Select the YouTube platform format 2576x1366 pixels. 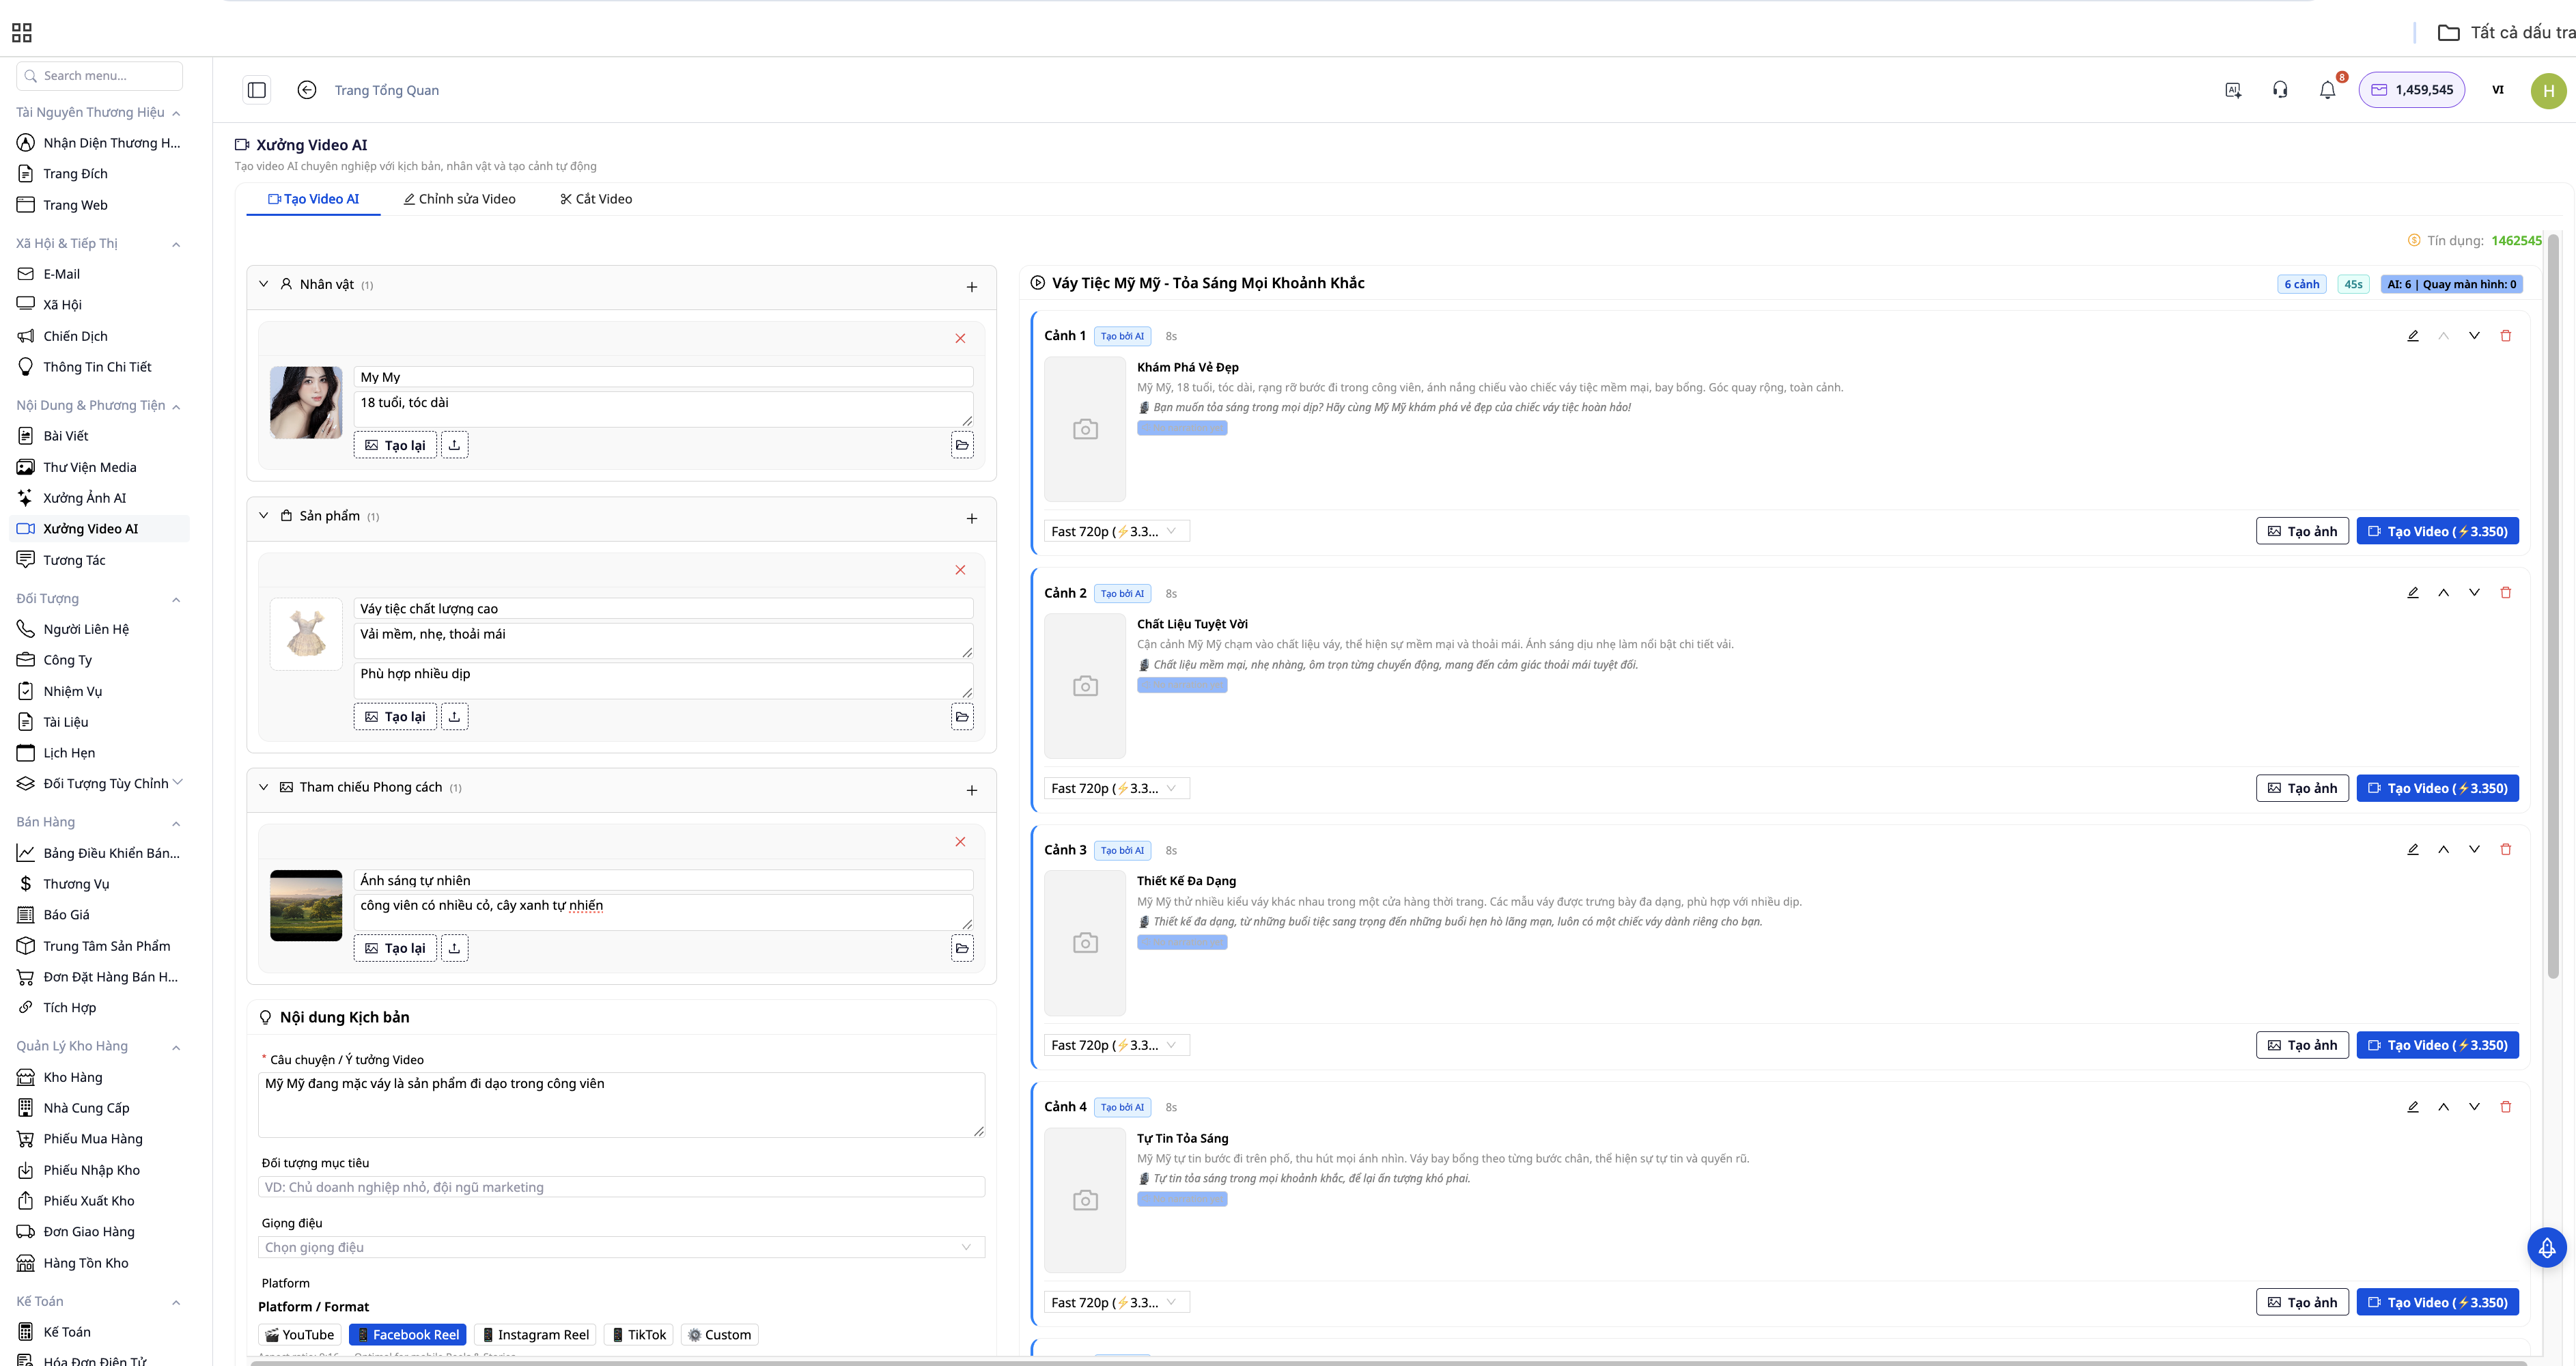pyautogui.click(x=300, y=1335)
